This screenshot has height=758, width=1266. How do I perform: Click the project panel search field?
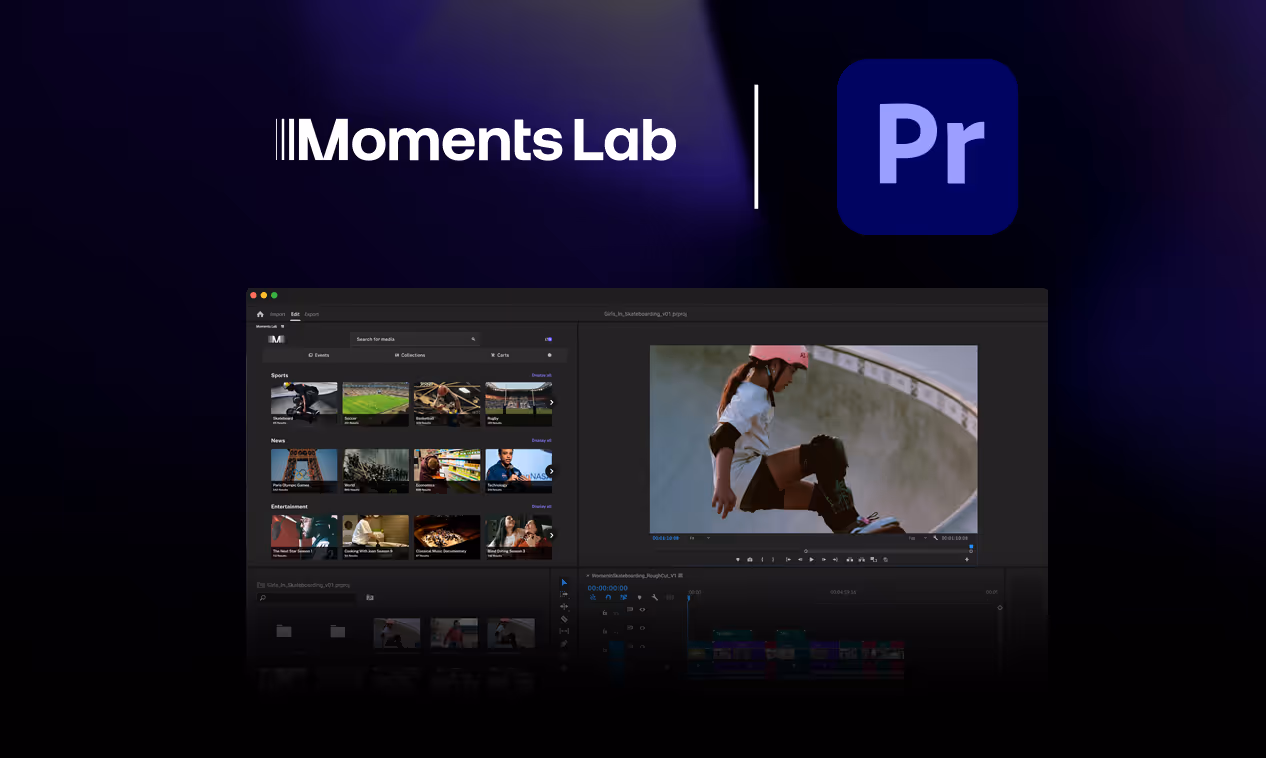[307, 598]
